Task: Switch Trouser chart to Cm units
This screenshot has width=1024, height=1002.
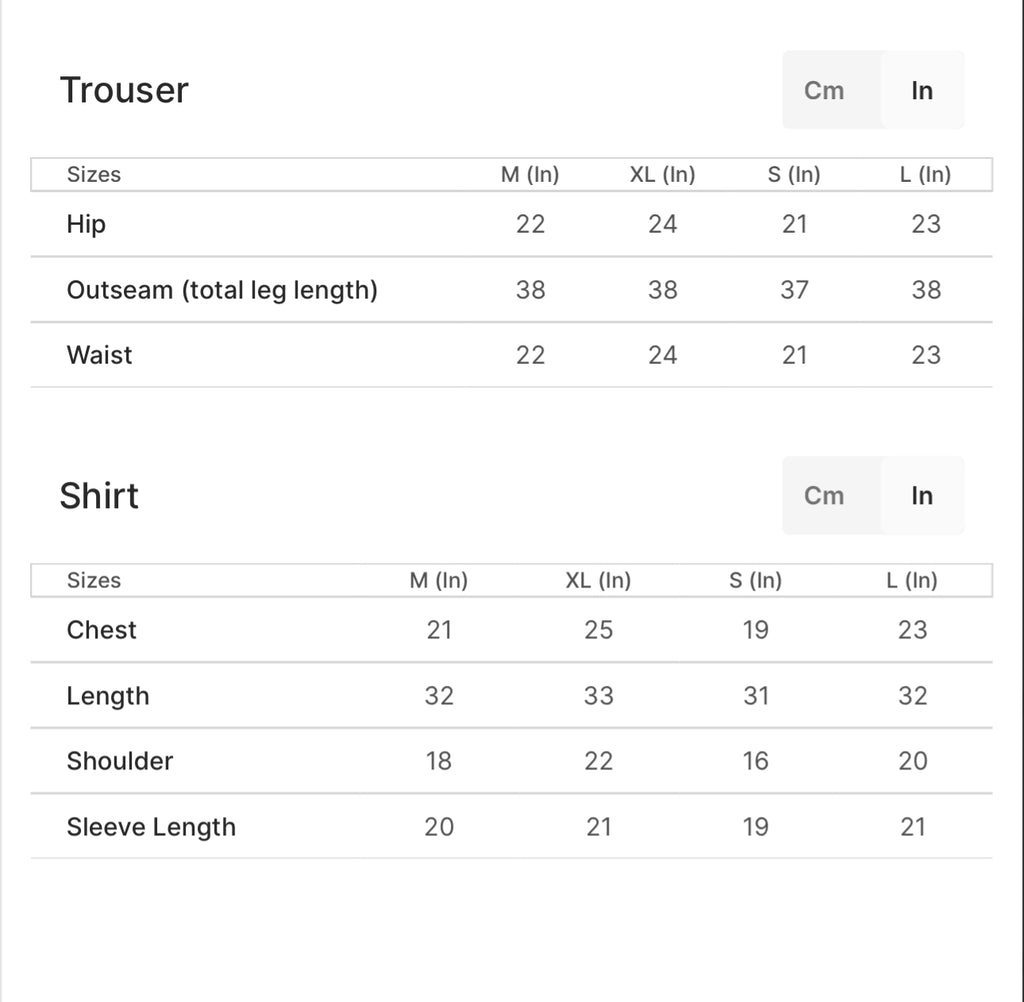Action: point(825,90)
